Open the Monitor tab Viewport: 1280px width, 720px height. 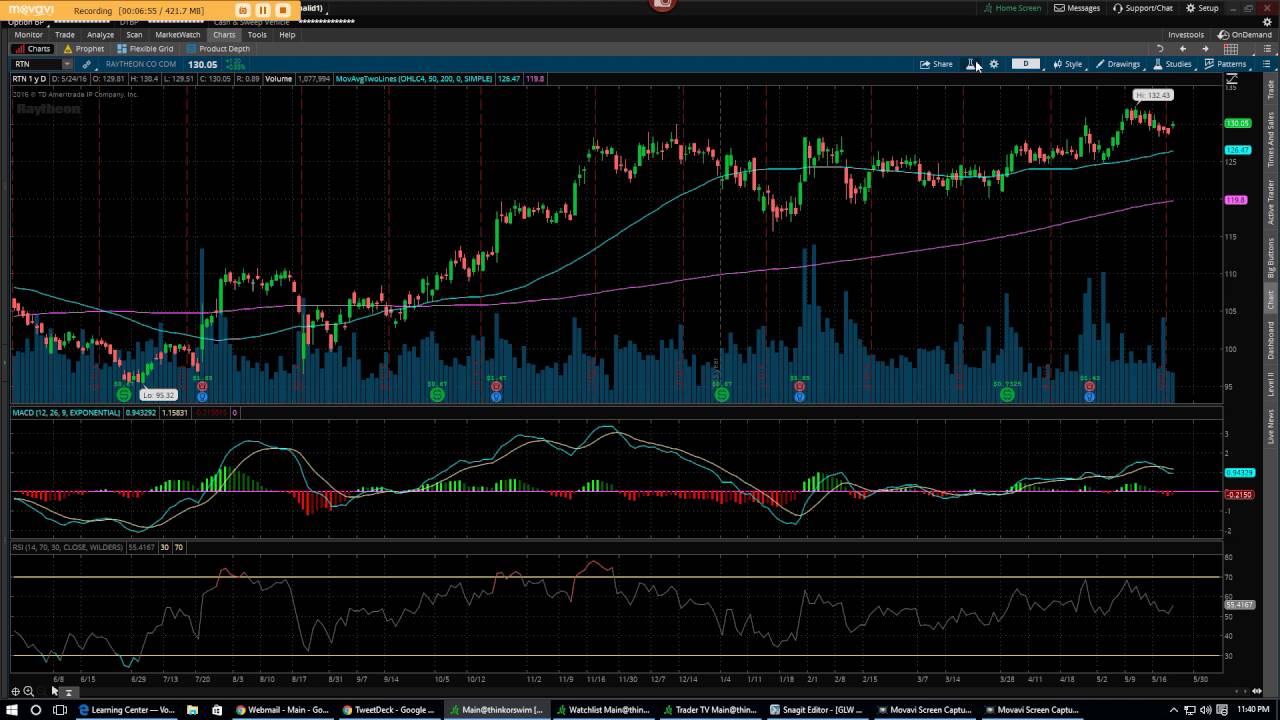[x=29, y=35]
